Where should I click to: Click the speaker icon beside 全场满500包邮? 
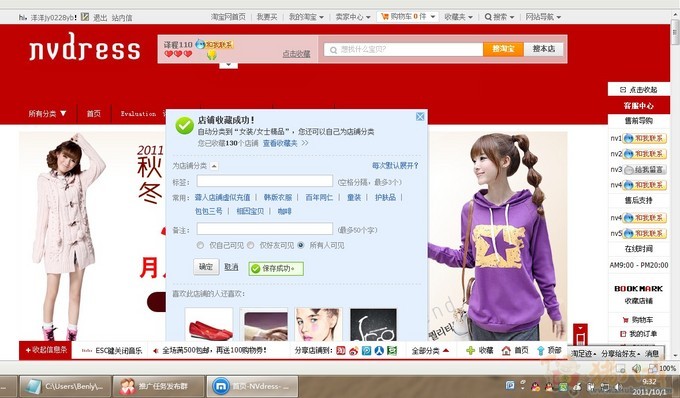[x=156, y=350]
